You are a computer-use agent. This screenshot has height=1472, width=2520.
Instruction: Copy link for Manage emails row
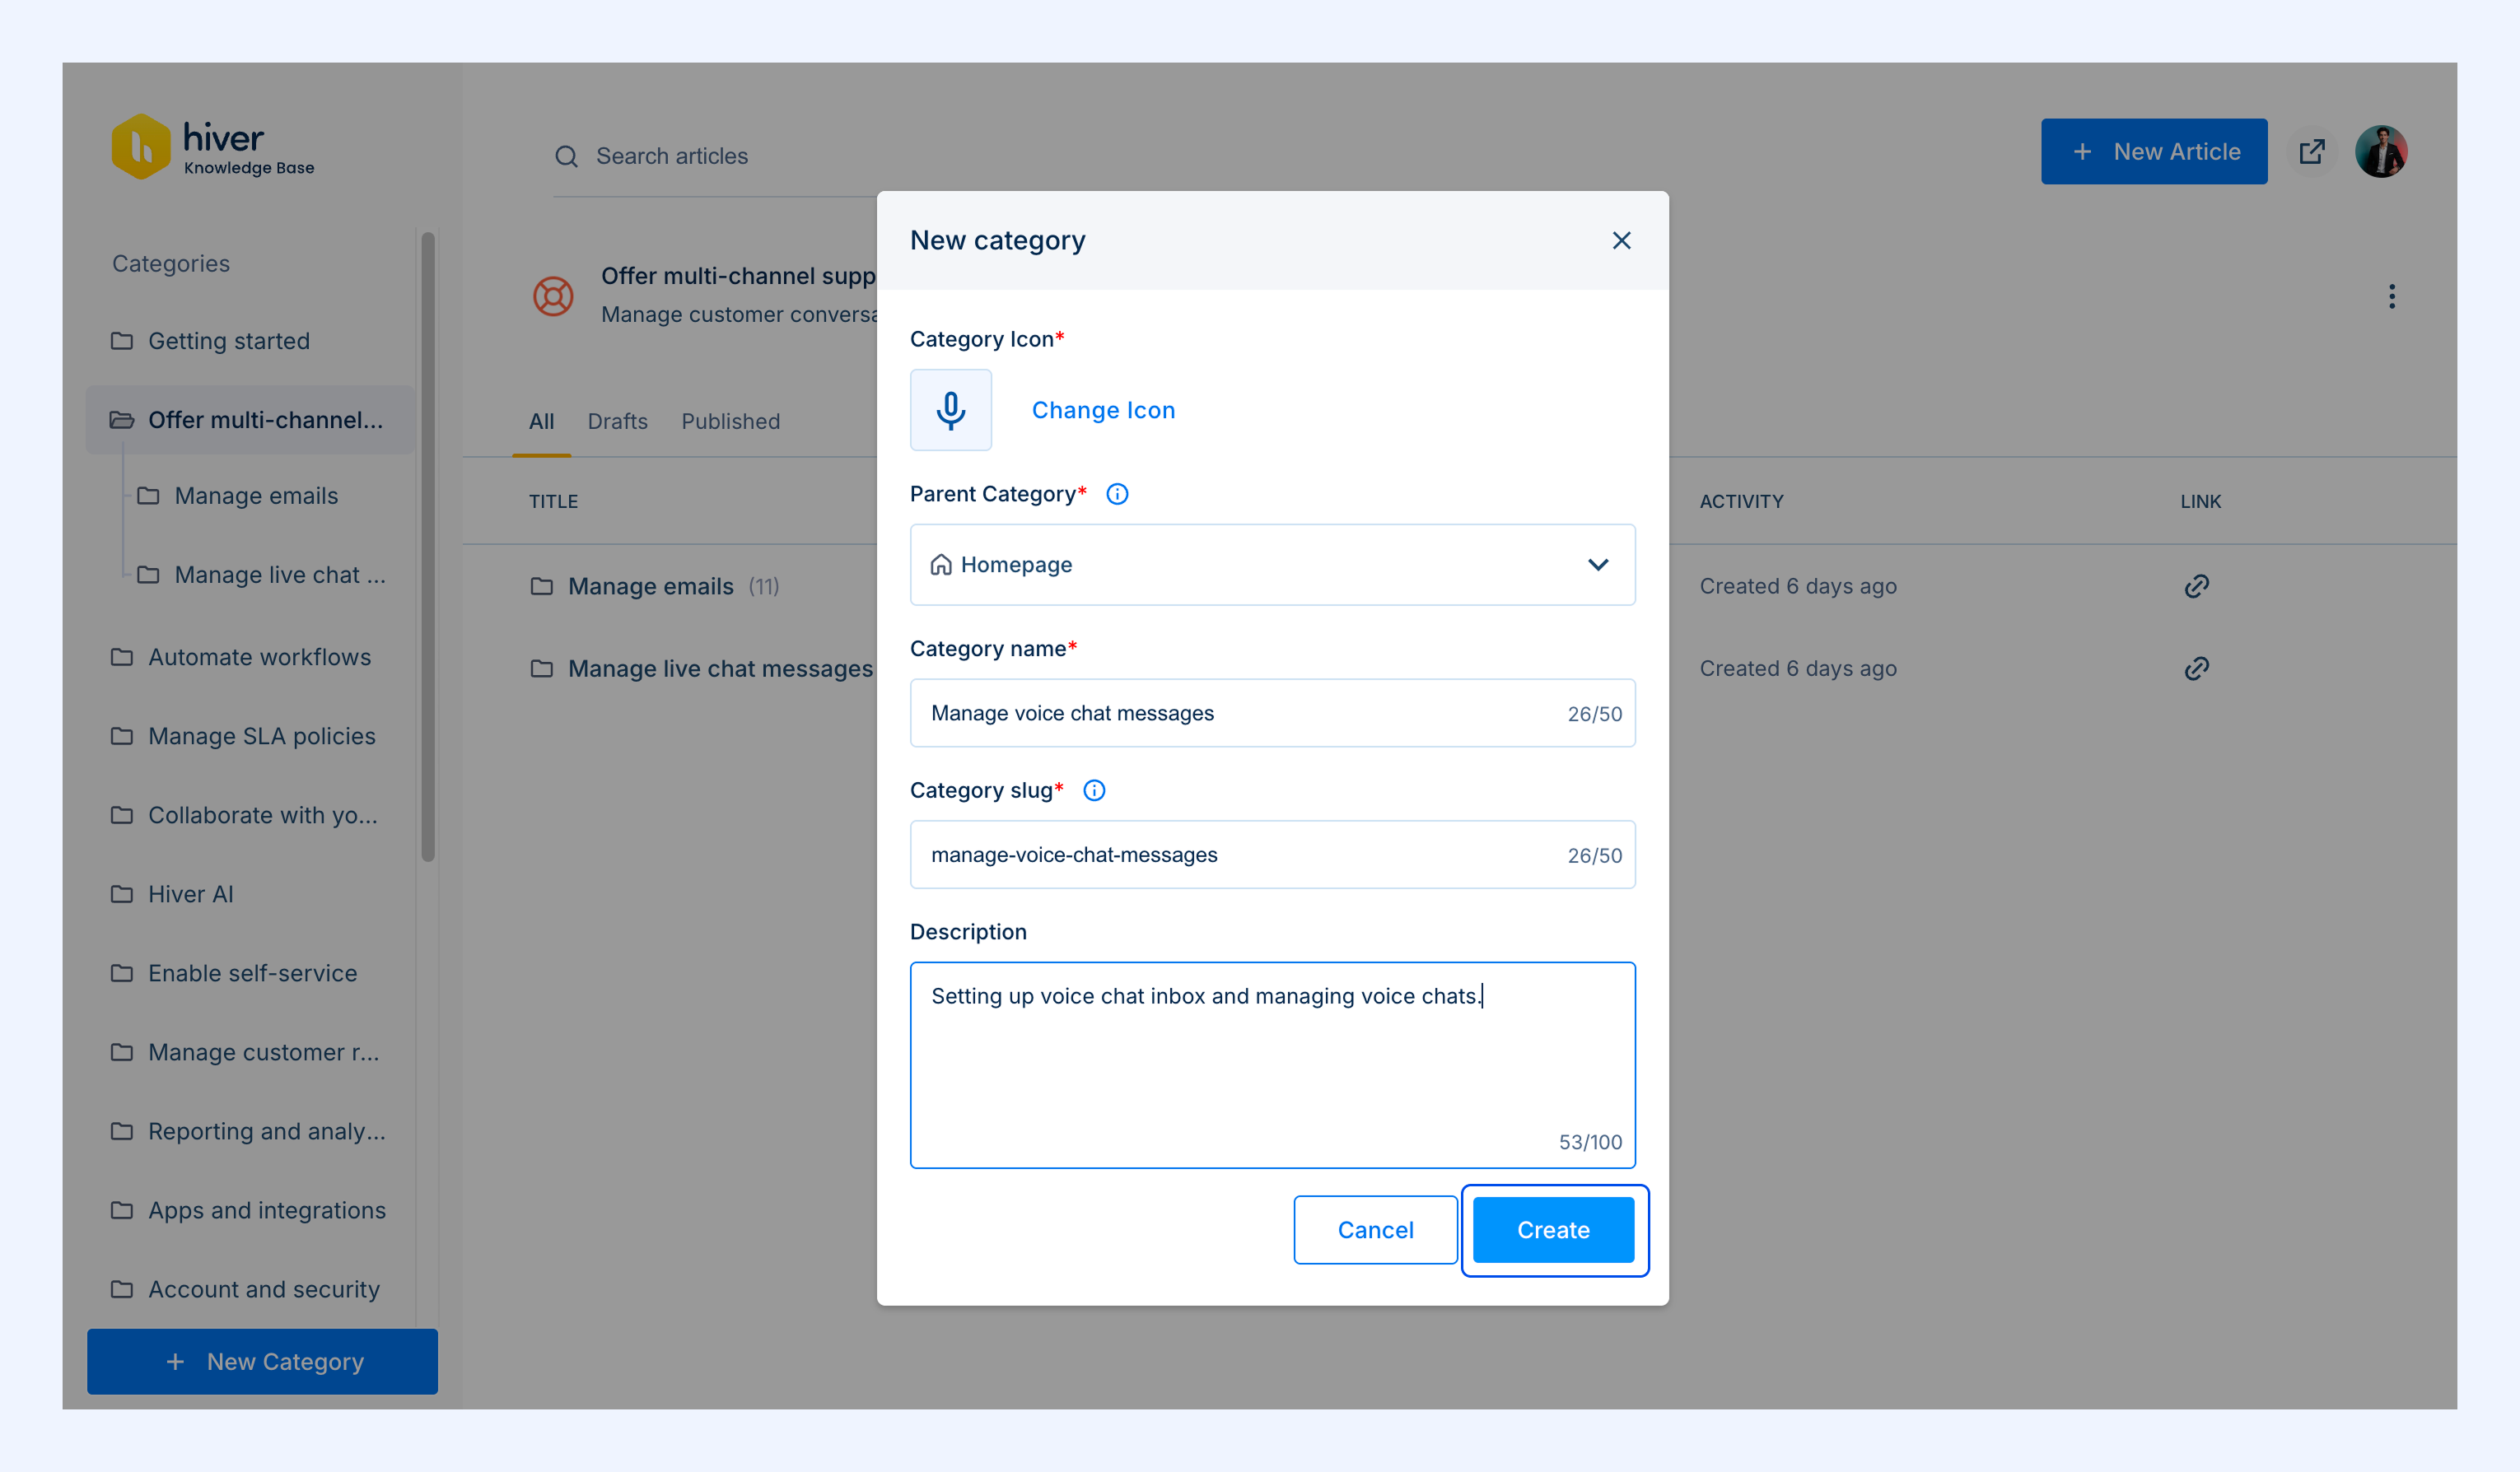2196,586
